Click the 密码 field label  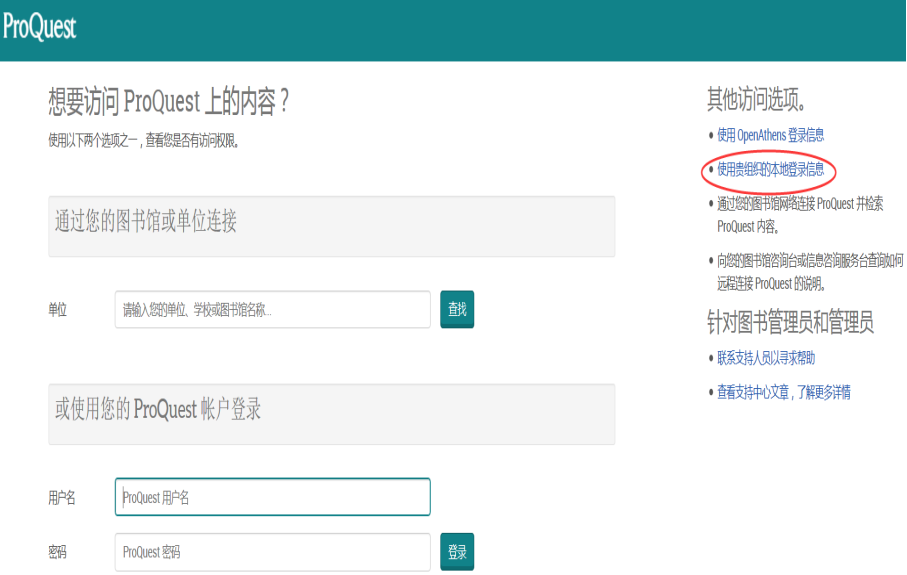(x=57, y=552)
